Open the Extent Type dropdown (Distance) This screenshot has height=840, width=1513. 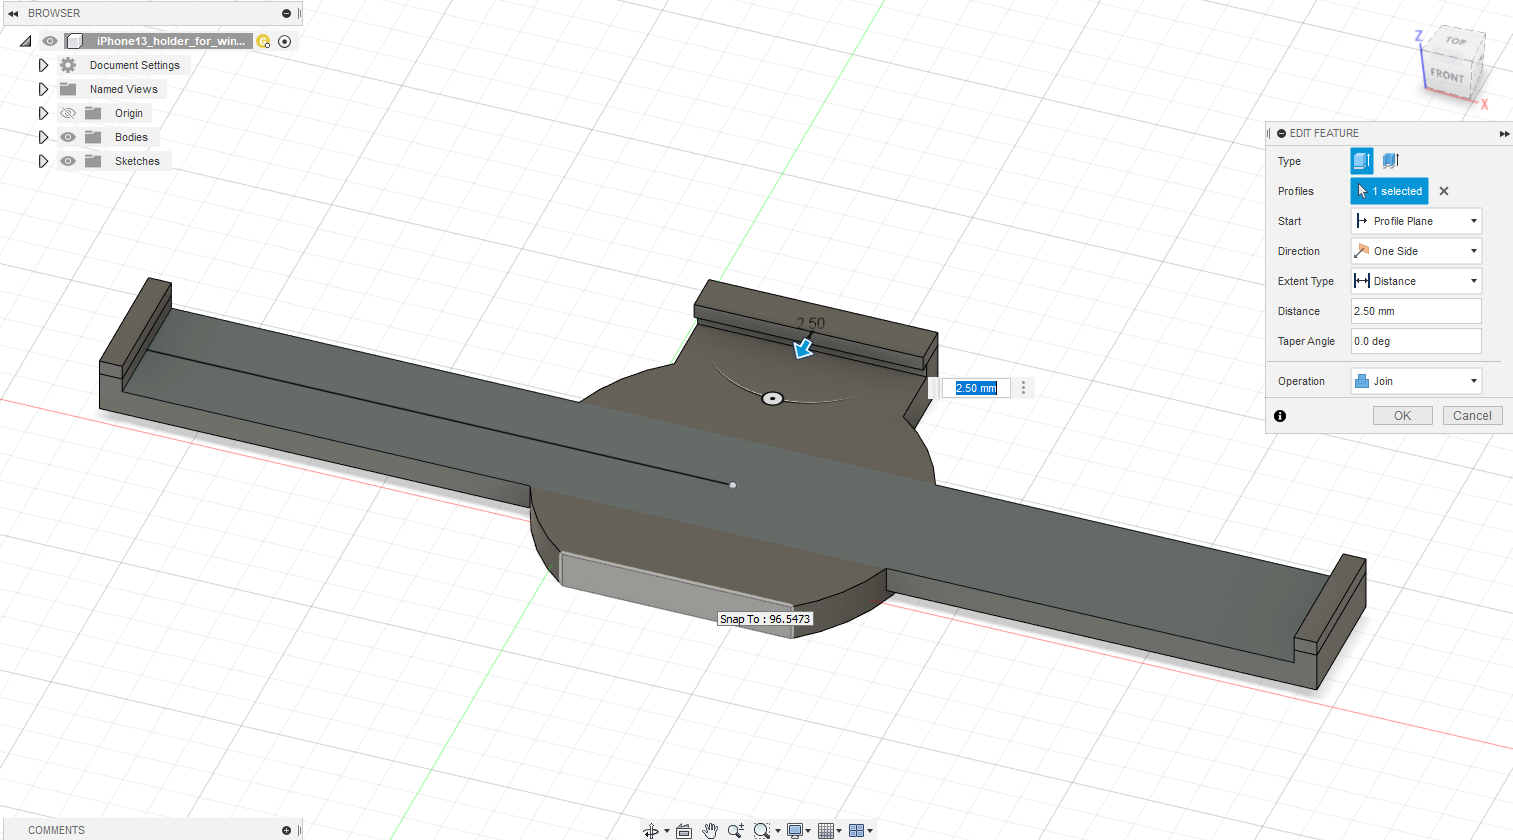[1415, 281]
